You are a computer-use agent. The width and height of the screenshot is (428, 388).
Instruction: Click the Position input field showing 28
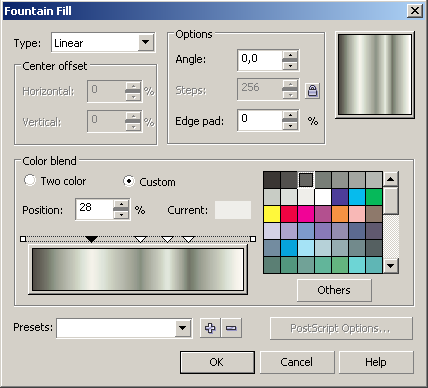(94, 209)
